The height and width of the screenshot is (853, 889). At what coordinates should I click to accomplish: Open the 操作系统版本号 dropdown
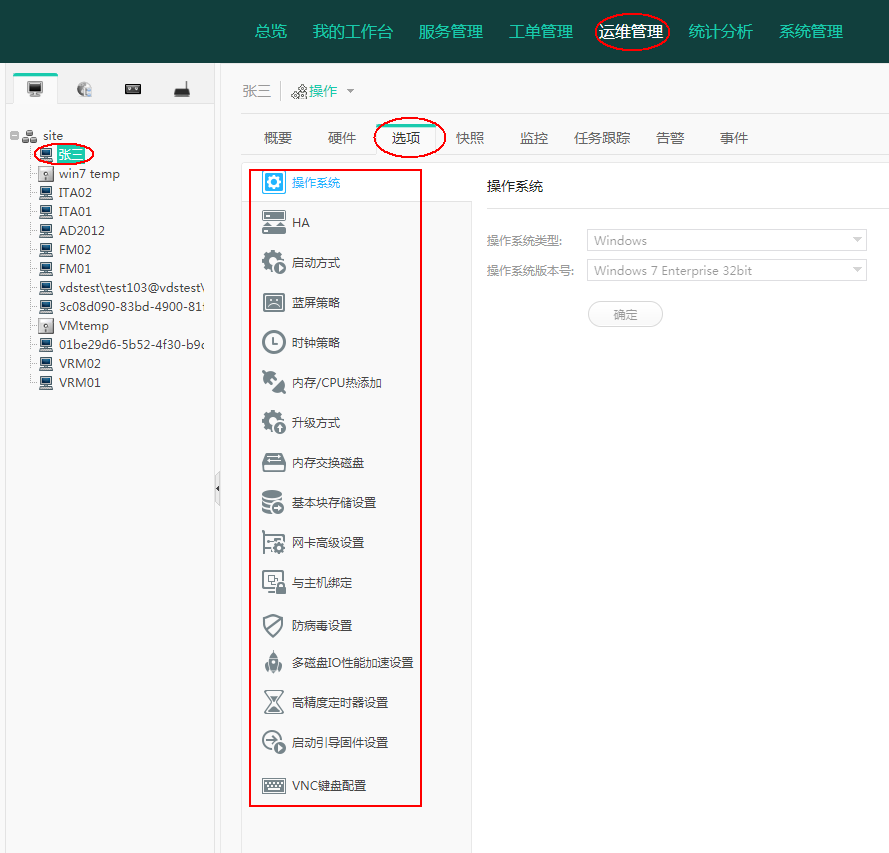click(x=726, y=270)
